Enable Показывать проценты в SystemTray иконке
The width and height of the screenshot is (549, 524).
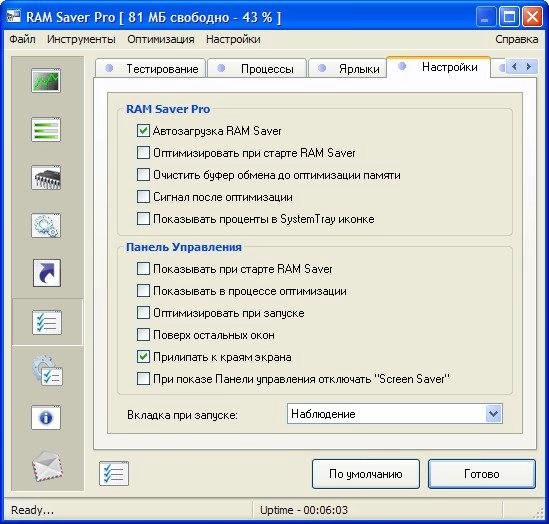pyautogui.click(x=143, y=219)
